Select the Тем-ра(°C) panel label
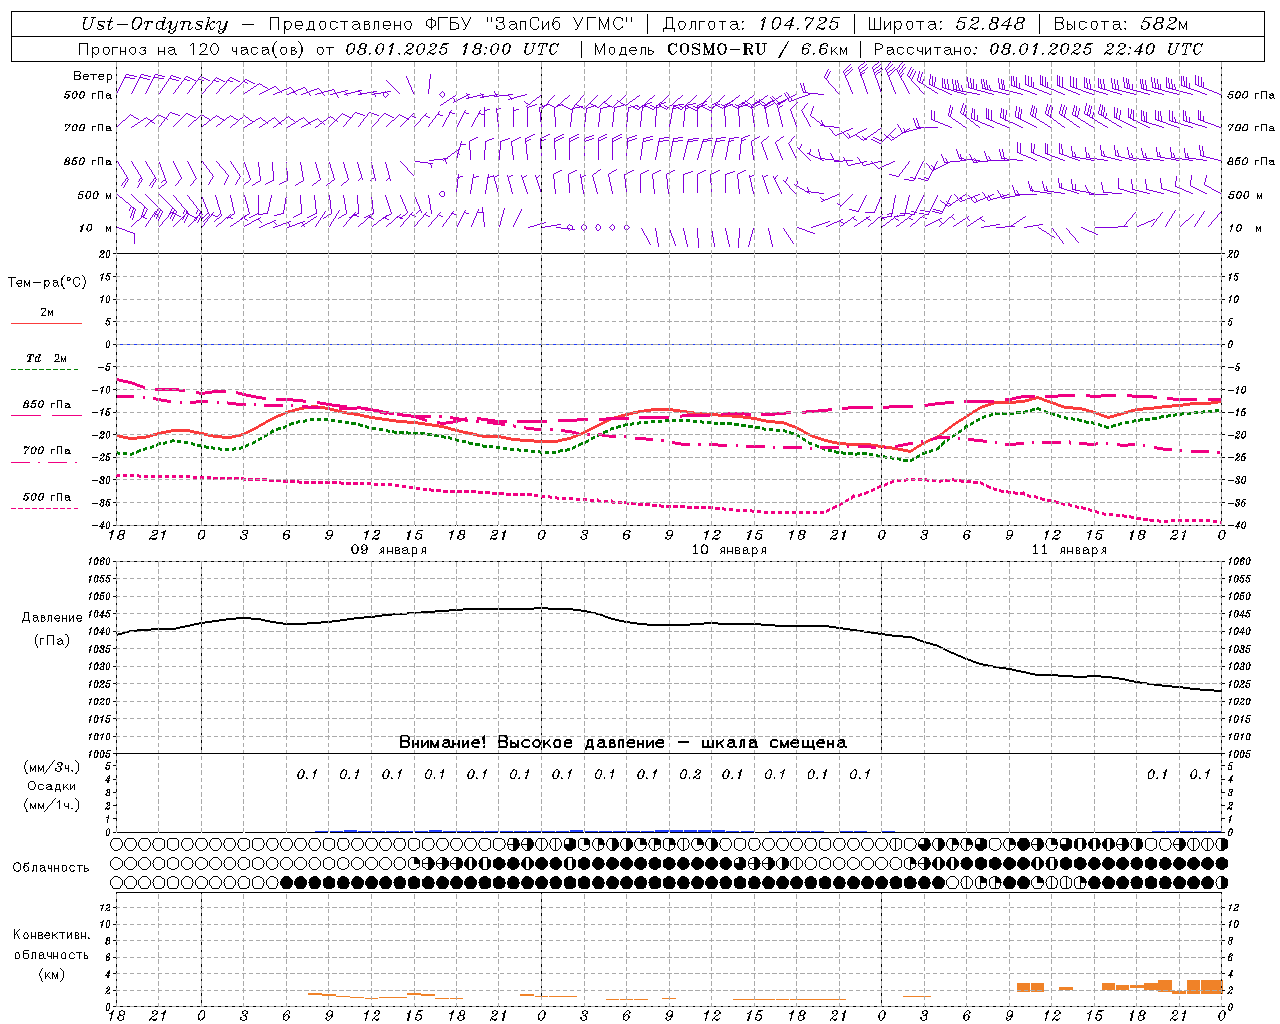Viewport: 1280px width, 1024px height. 47,283
